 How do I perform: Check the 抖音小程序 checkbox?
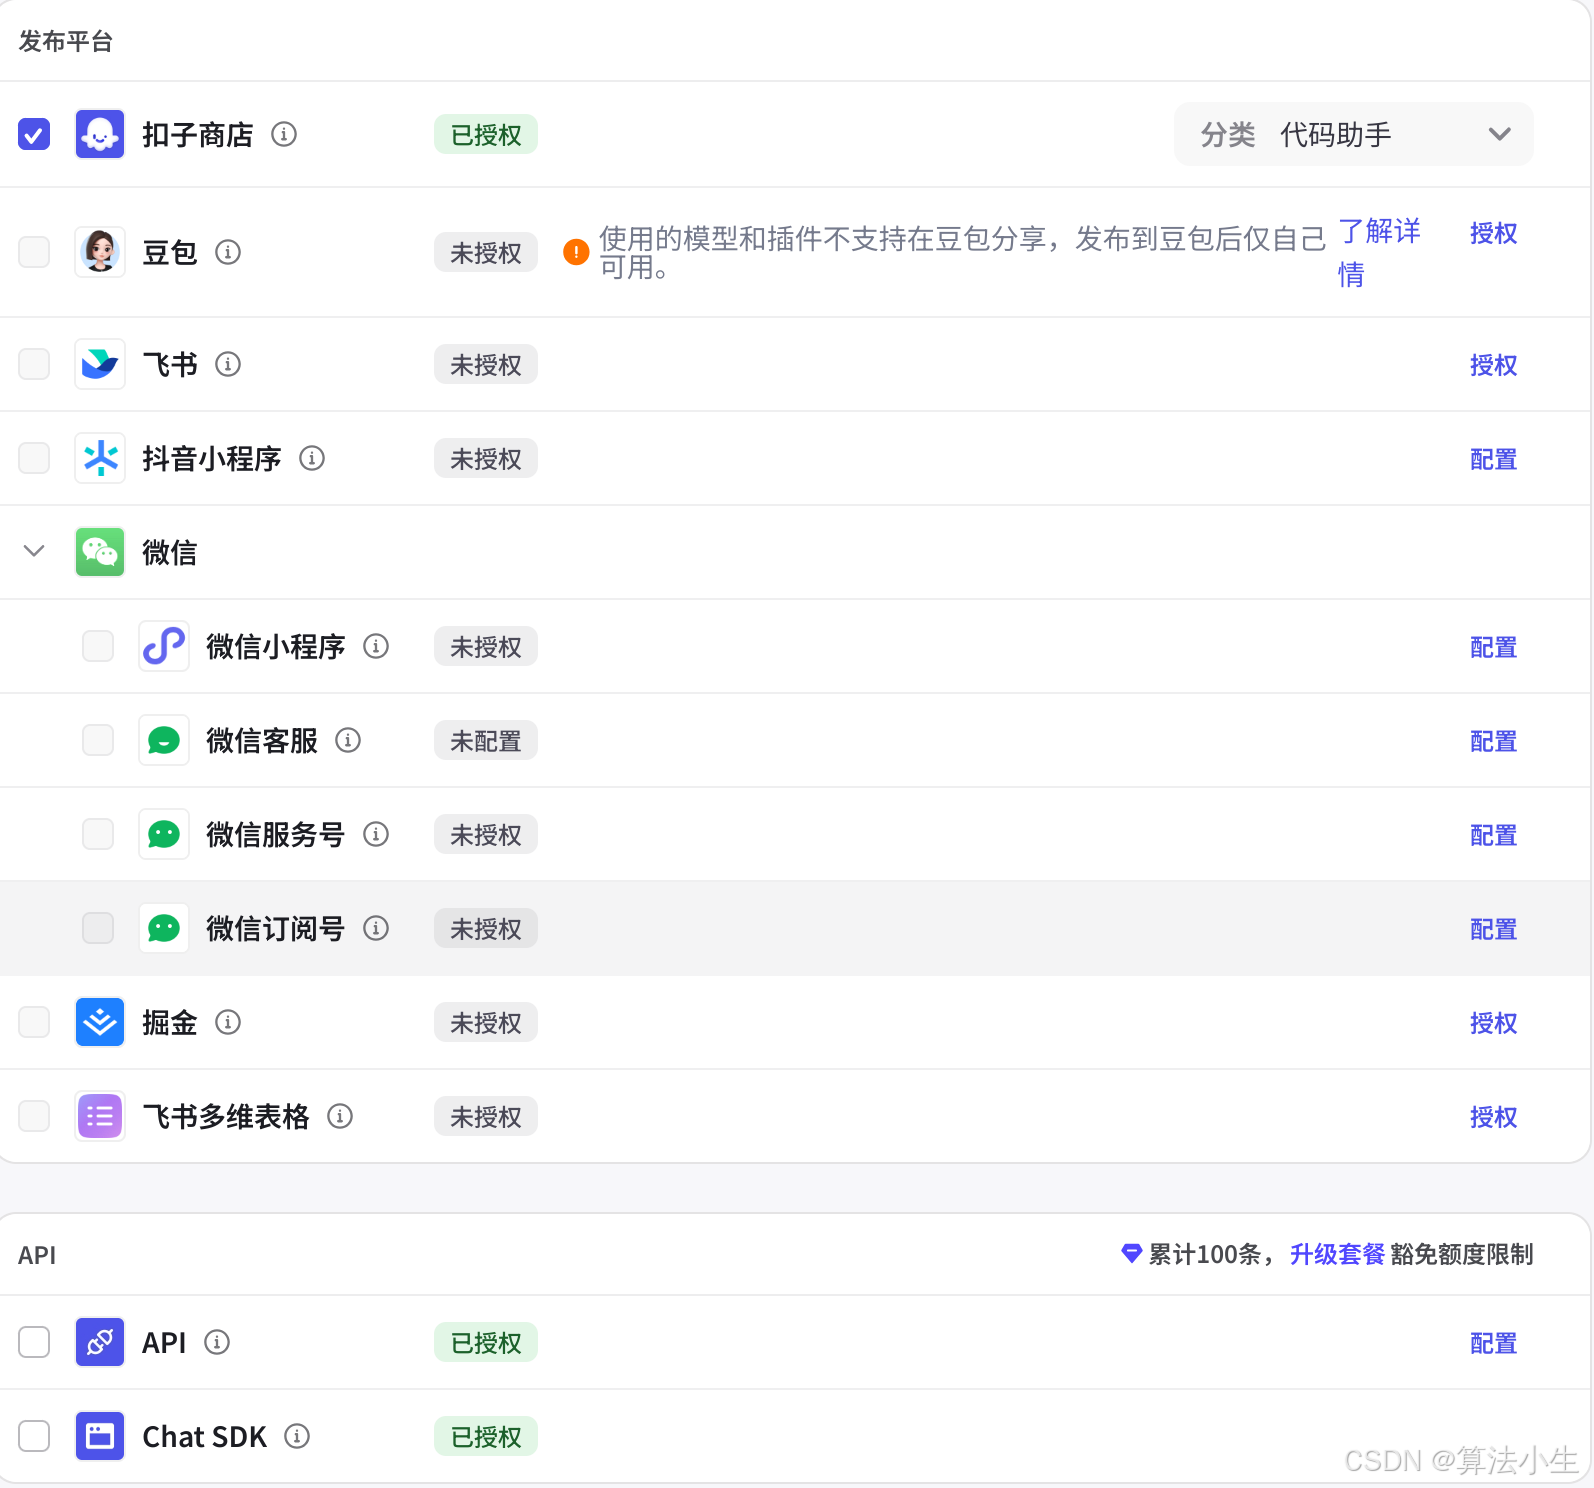(x=34, y=458)
